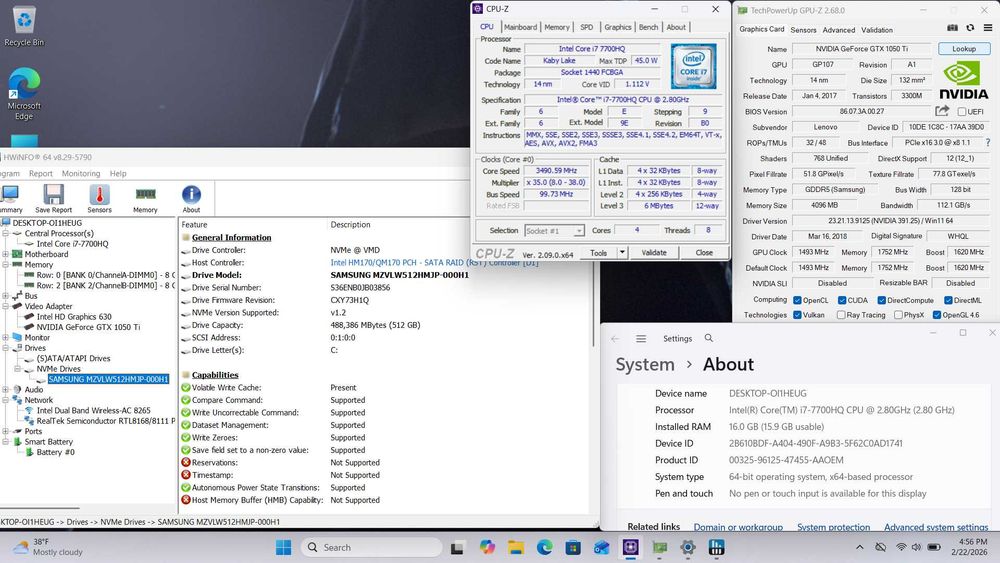Open the Sensors tool in HWiNFO
1000x563 pixels.
99,198
